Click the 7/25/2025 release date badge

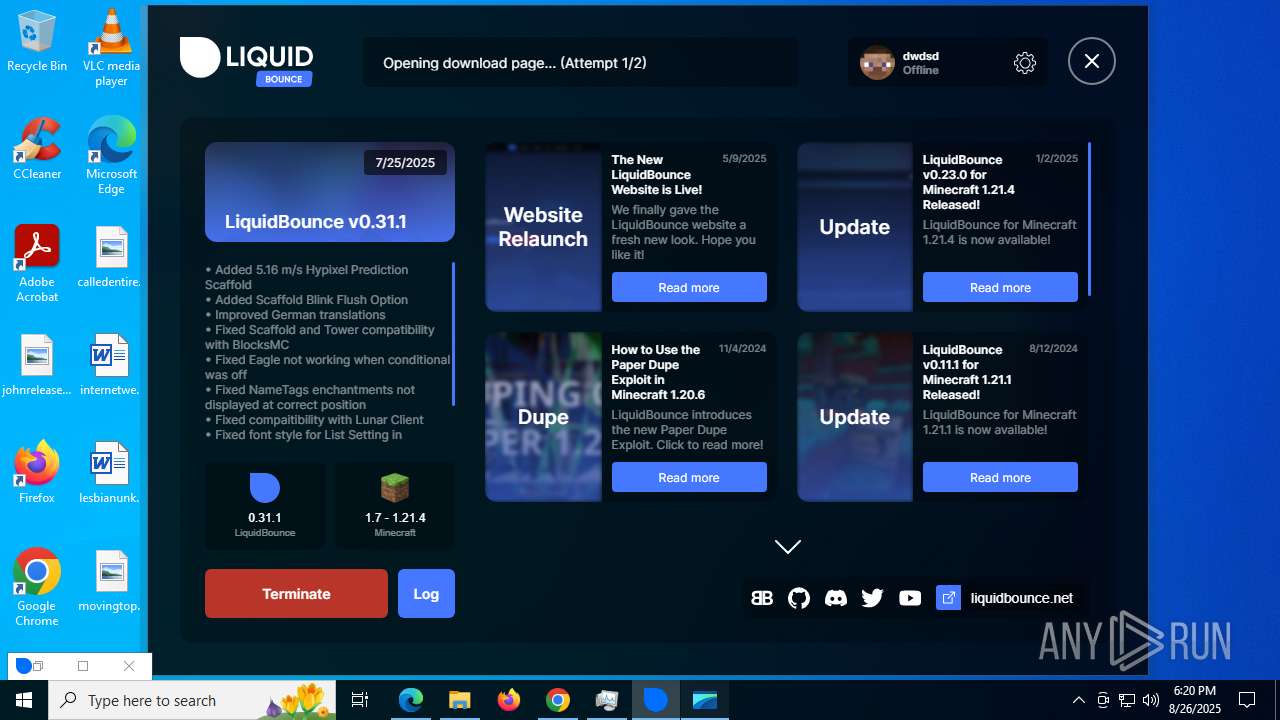tap(405, 162)
